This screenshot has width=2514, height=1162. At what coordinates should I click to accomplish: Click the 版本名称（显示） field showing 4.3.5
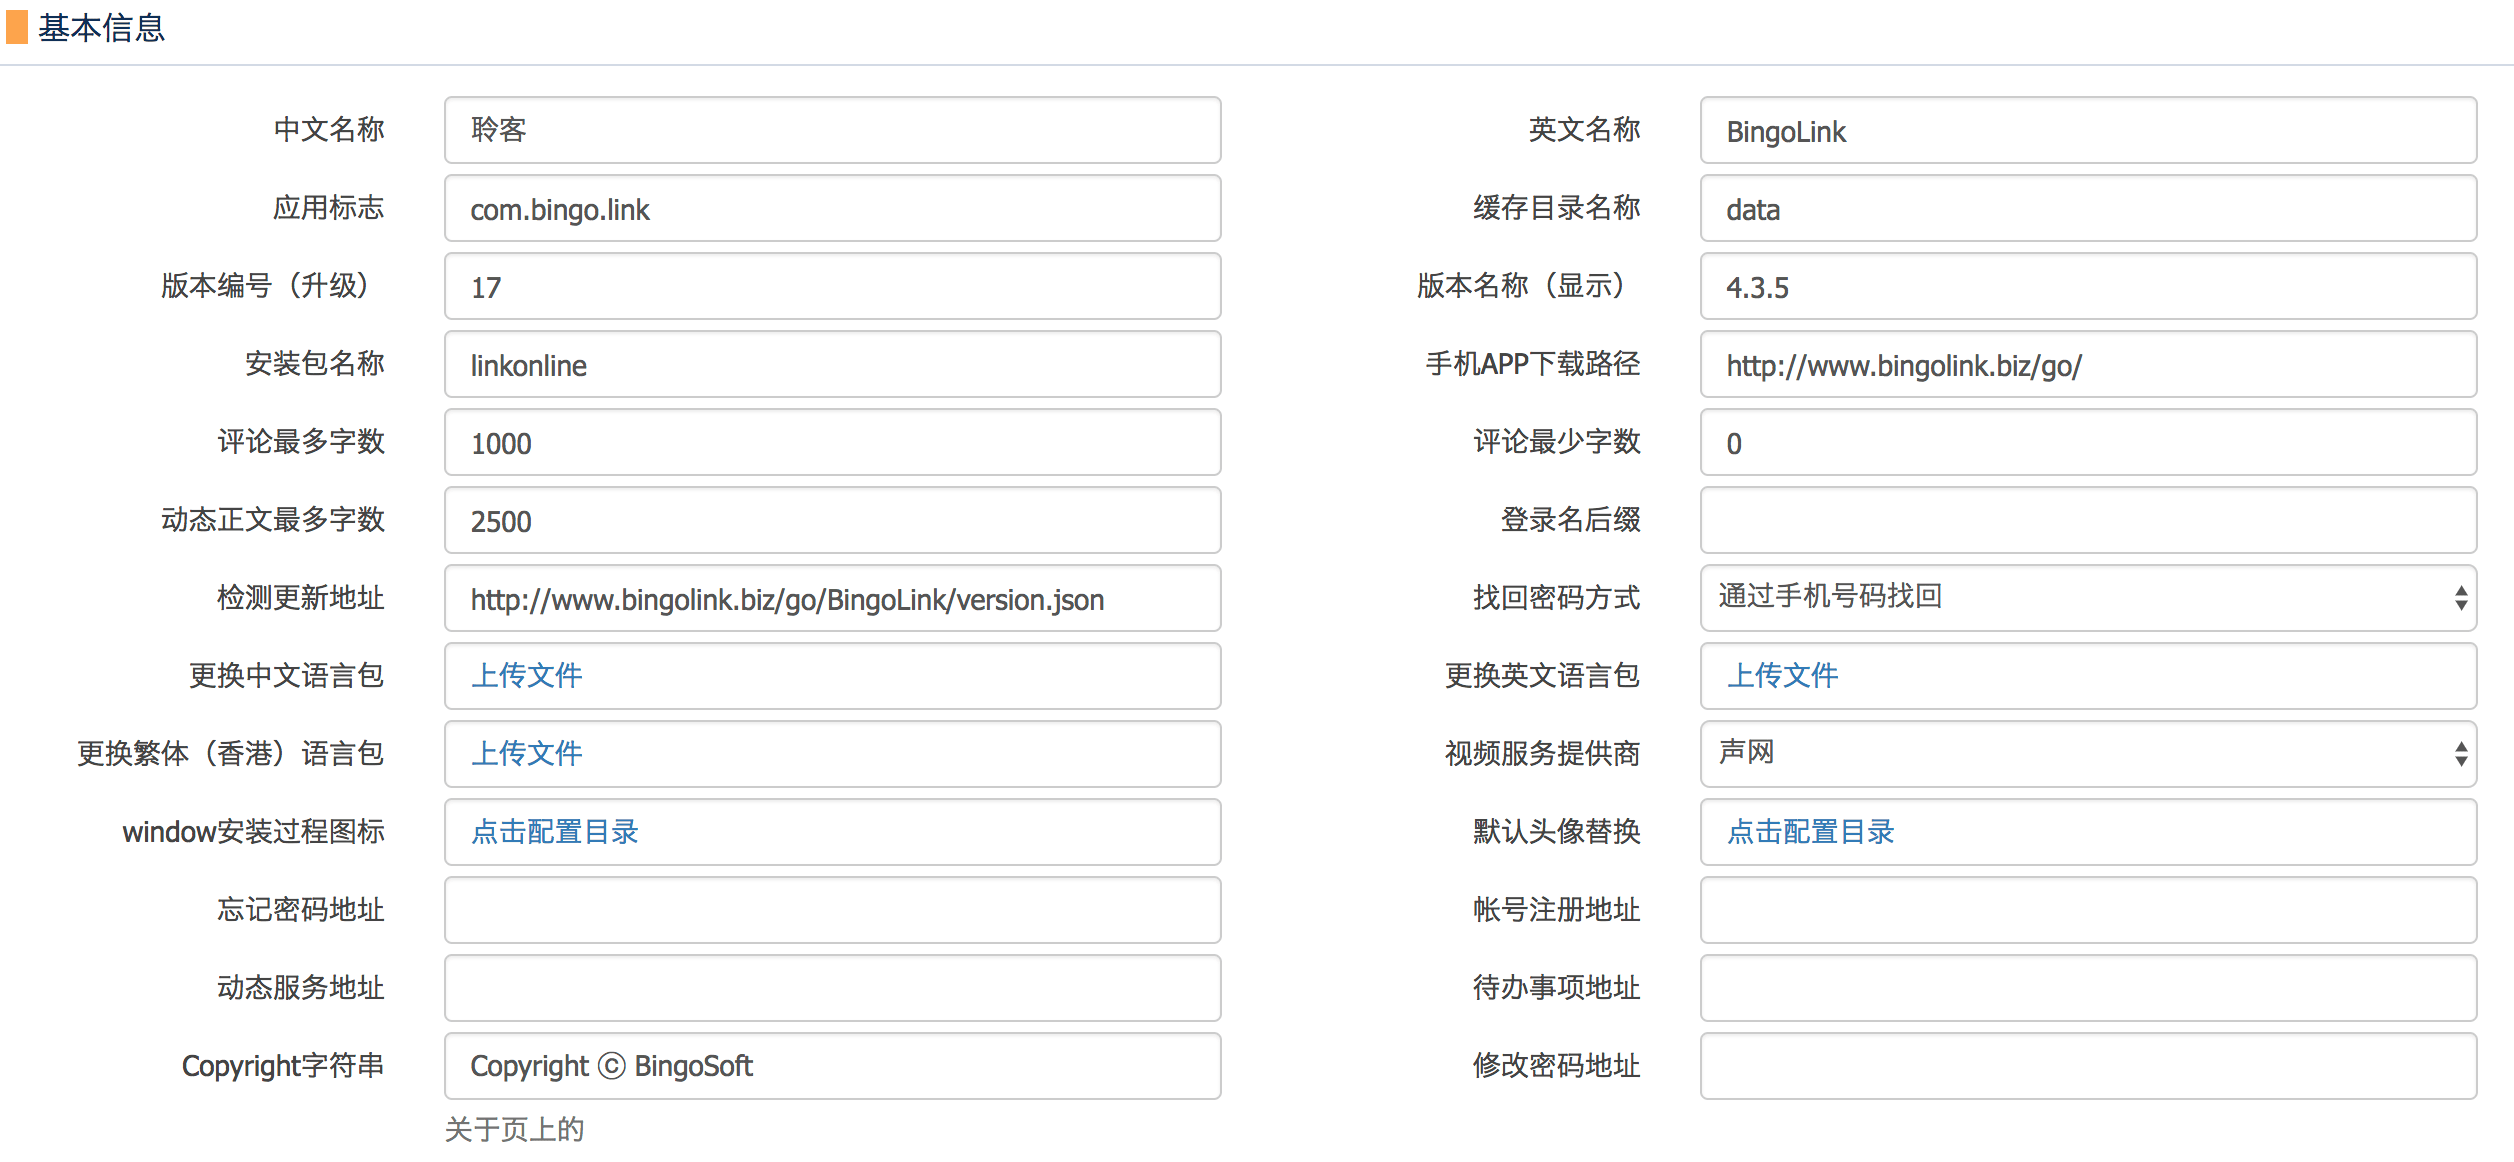(x=2088, y=286)
